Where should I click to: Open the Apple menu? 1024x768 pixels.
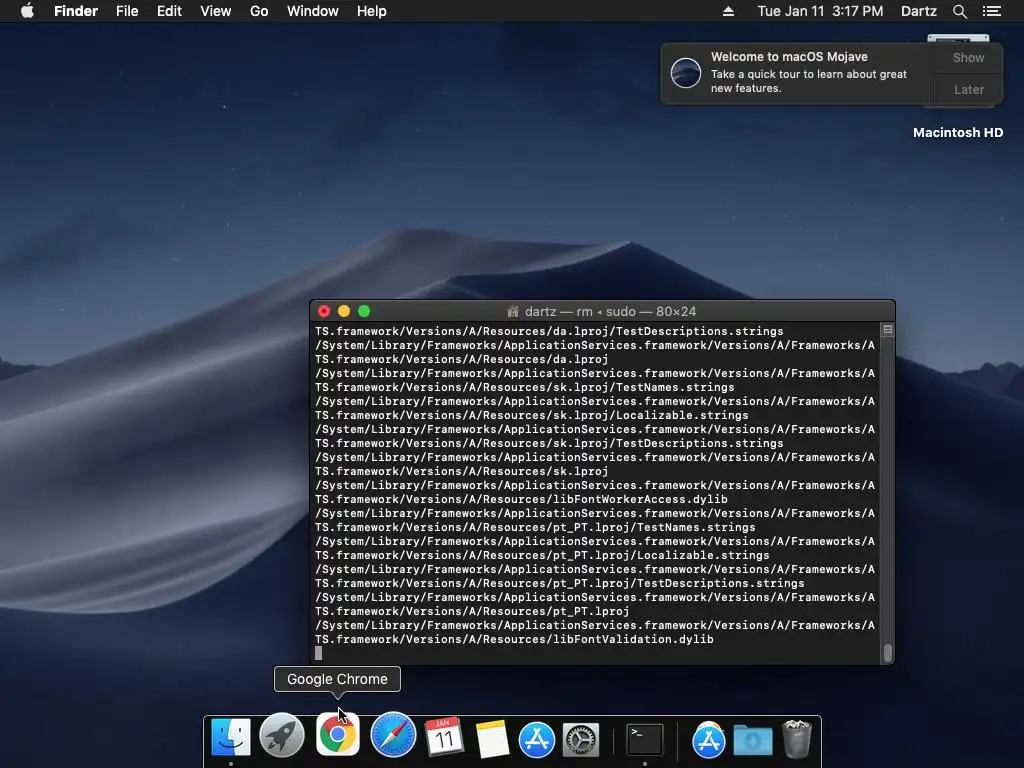(x=27, y=11)
